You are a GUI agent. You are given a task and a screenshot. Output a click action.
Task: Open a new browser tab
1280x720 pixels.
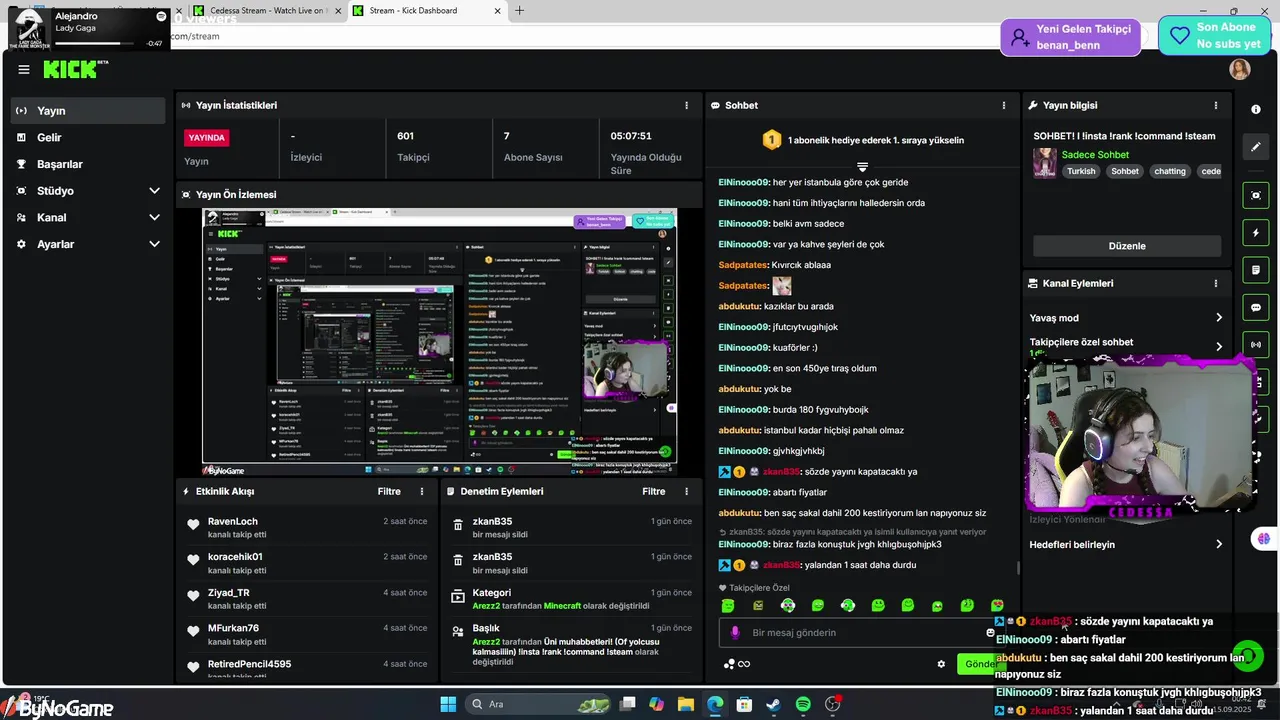(519, 11)
